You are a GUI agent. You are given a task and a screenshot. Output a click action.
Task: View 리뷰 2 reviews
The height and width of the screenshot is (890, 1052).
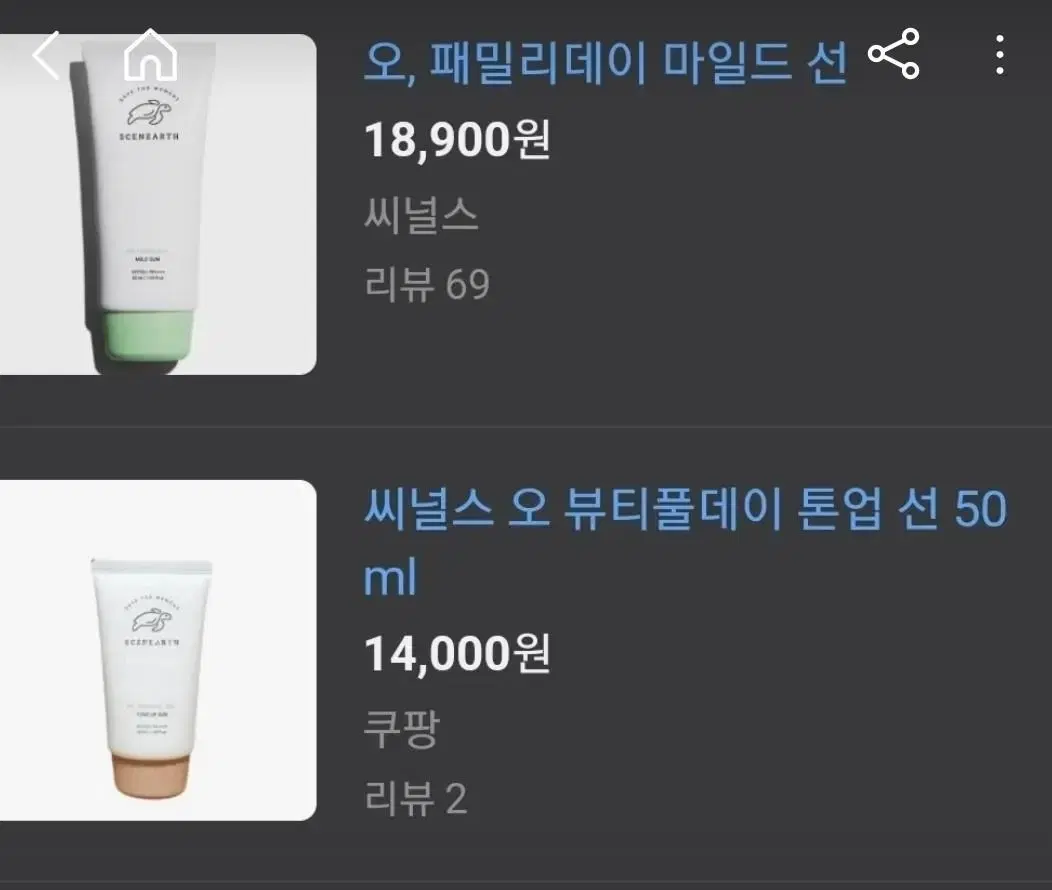(x=415, y=798)
